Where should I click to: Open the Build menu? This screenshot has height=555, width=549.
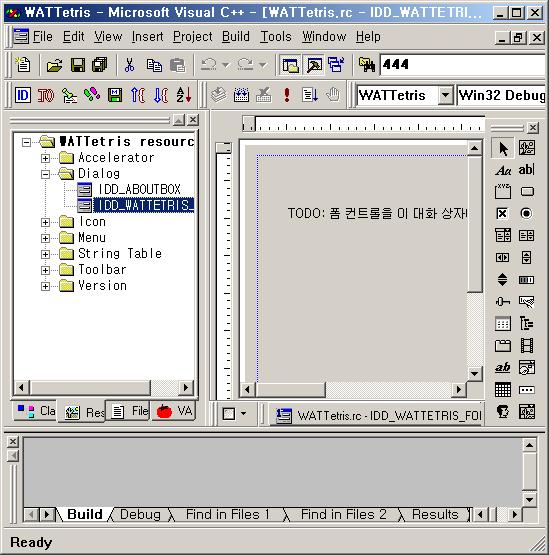click(x=236, y=36)
